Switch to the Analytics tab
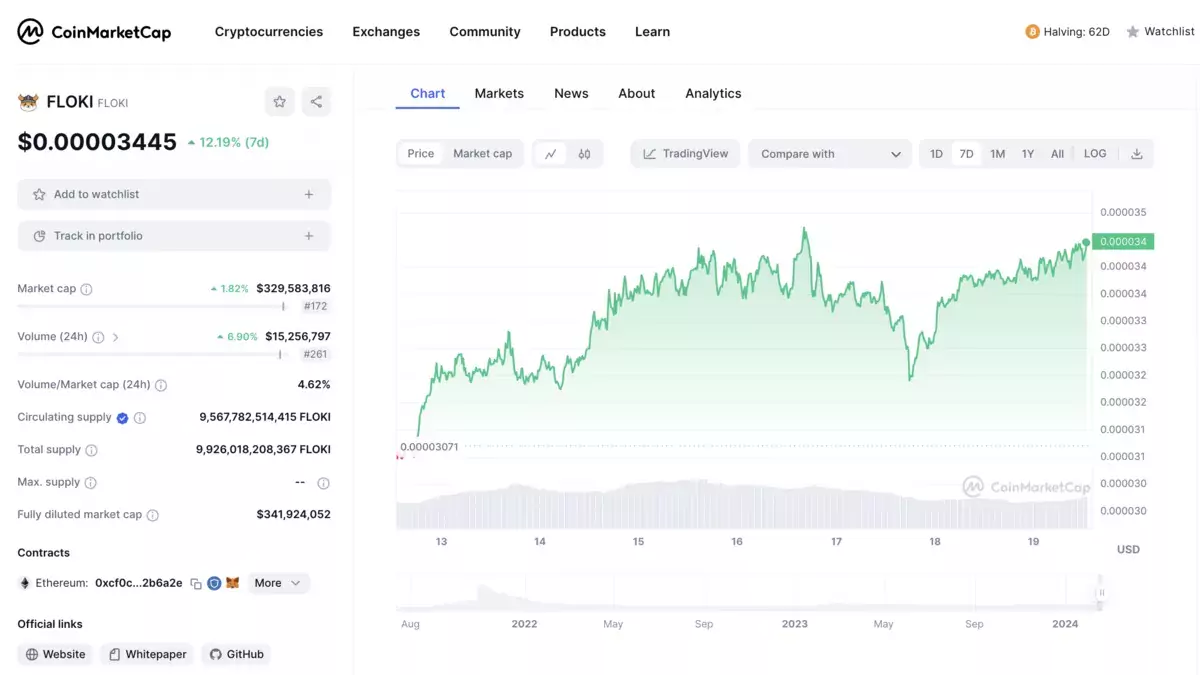 click(713, 93)
